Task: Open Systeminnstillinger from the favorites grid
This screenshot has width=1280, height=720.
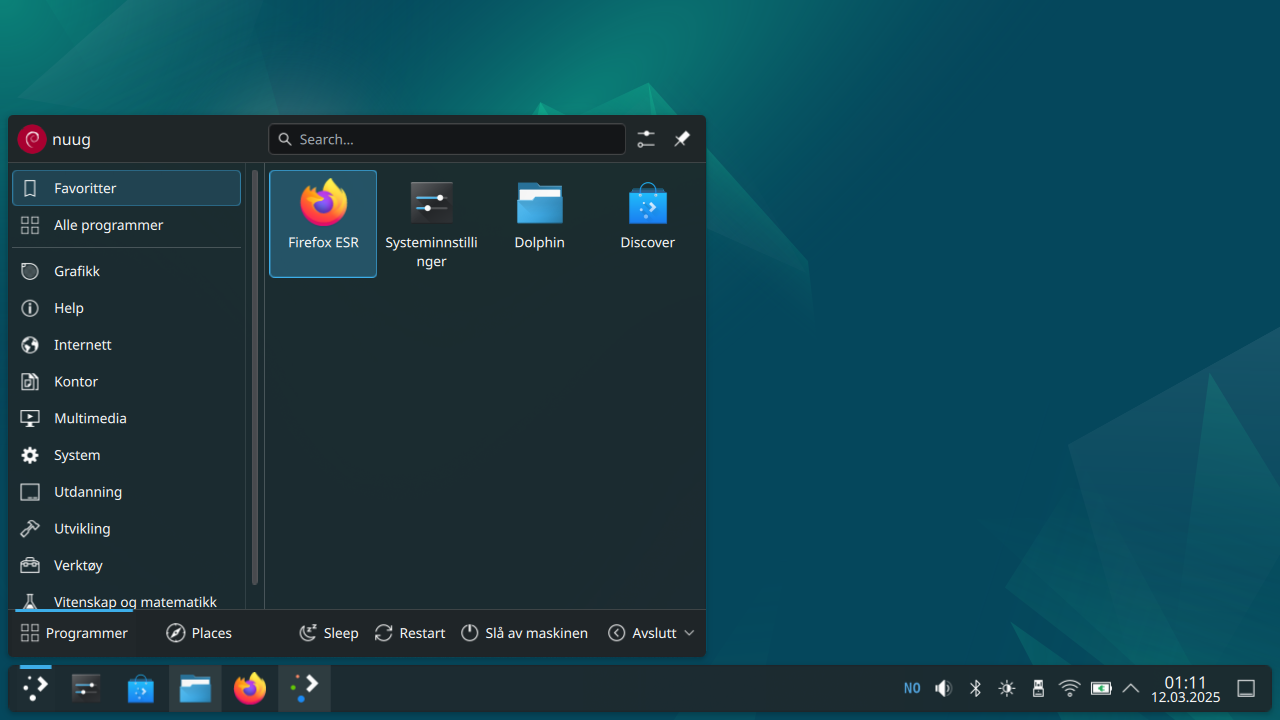Action: coord(431,222)
